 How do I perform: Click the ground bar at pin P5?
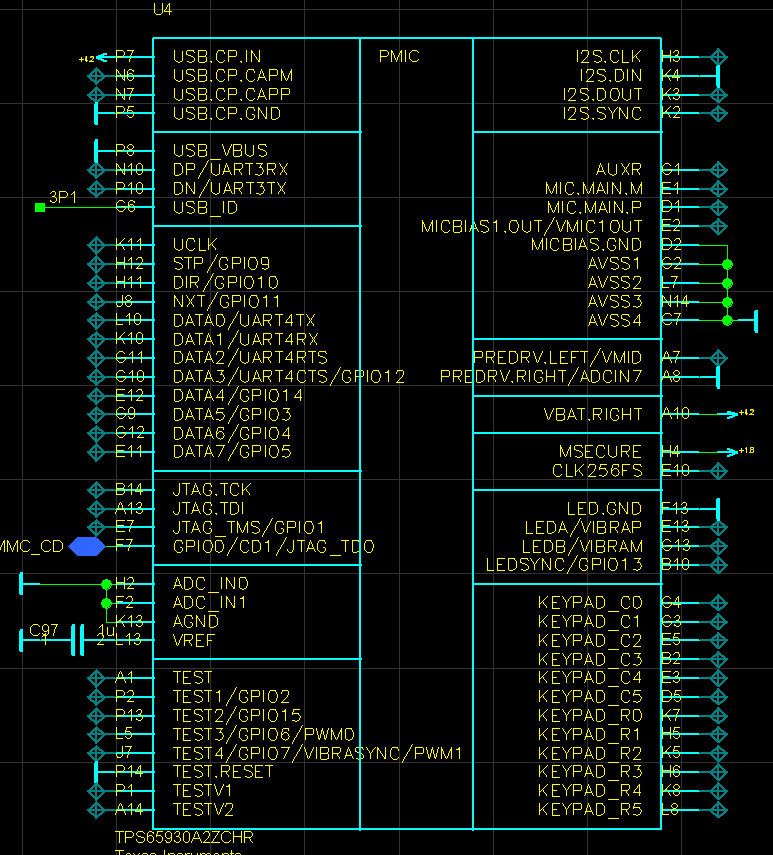coord(96,113)
